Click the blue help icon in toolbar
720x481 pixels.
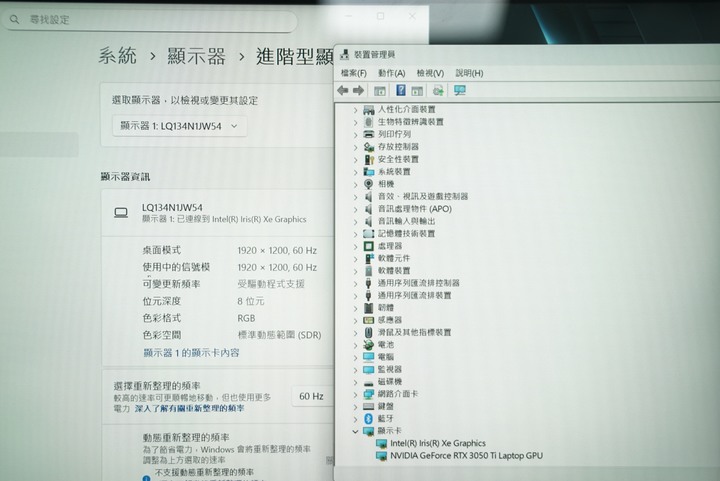pos(400,90)
